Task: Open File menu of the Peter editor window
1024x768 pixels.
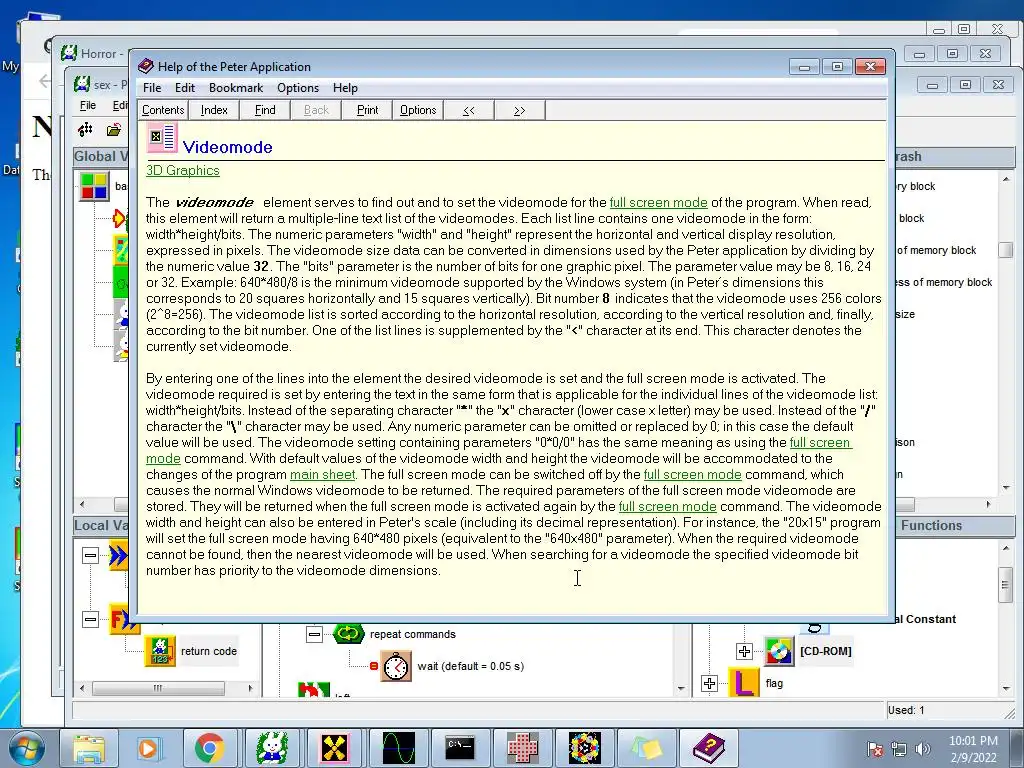Action: coord(88,105)
